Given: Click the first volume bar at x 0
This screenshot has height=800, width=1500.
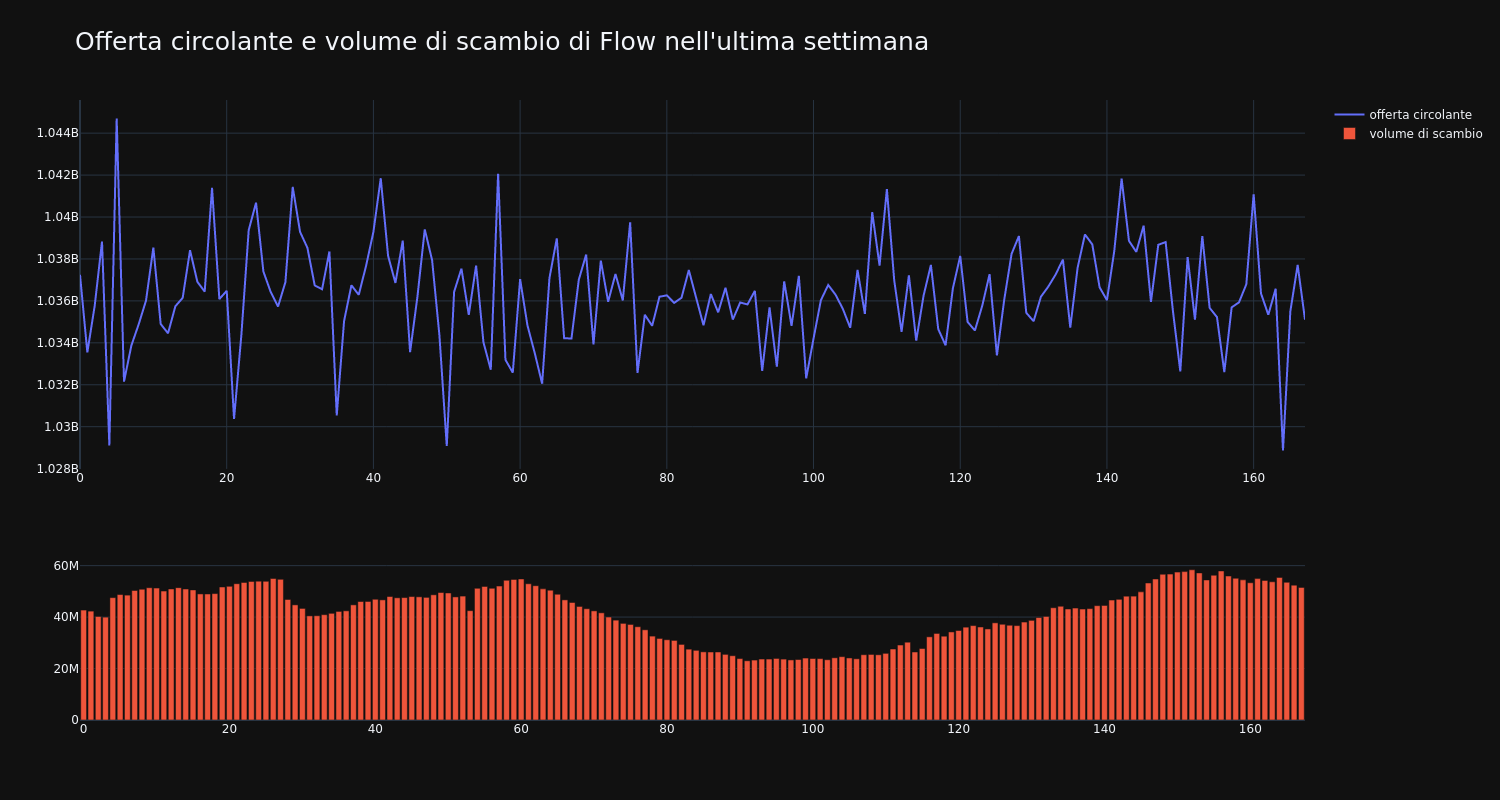Looking at the screenshot, I should point(83,665).
